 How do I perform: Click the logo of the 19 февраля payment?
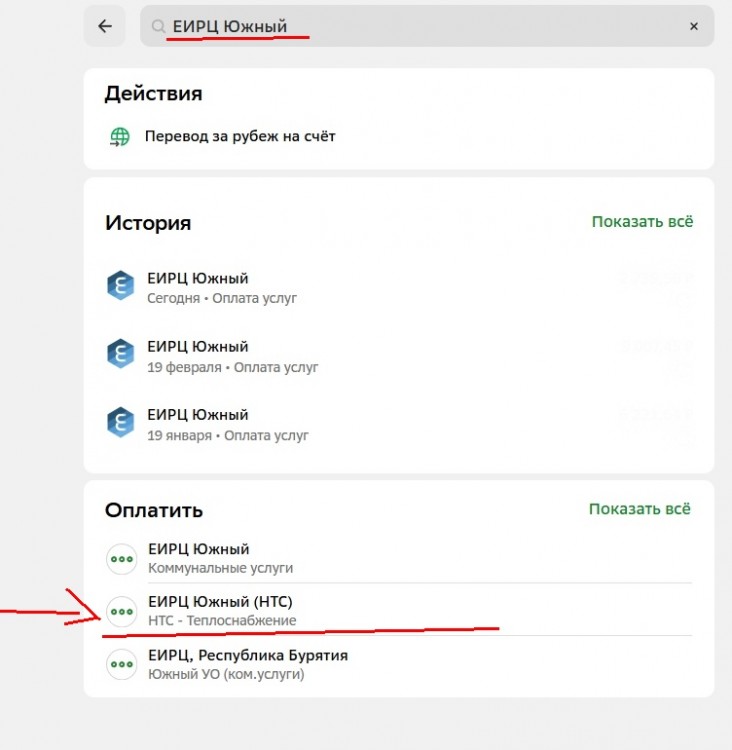click(x=120, y=354)
